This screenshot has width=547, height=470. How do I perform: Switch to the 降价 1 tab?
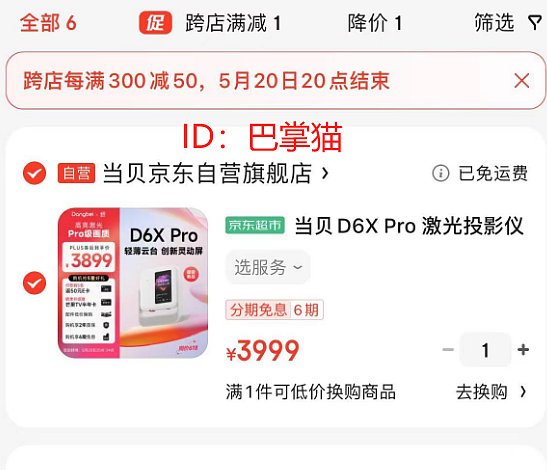click(375, 23)
